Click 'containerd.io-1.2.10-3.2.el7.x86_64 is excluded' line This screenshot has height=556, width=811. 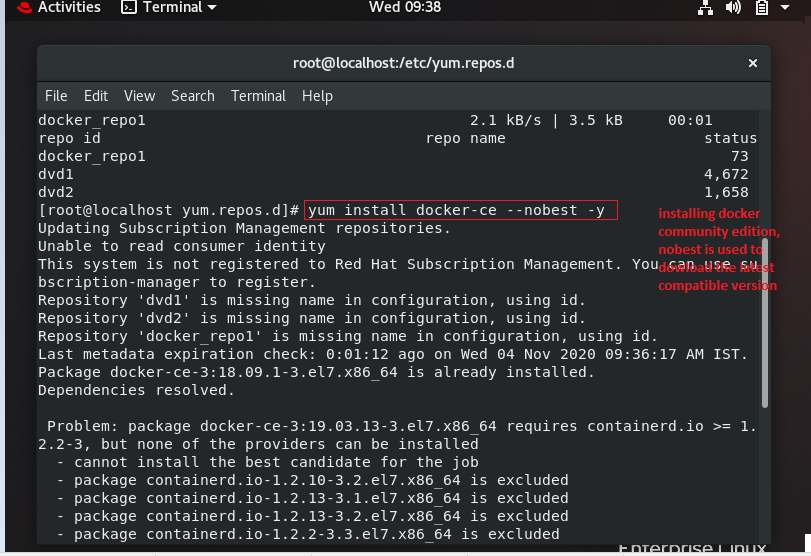pos(312,480)
